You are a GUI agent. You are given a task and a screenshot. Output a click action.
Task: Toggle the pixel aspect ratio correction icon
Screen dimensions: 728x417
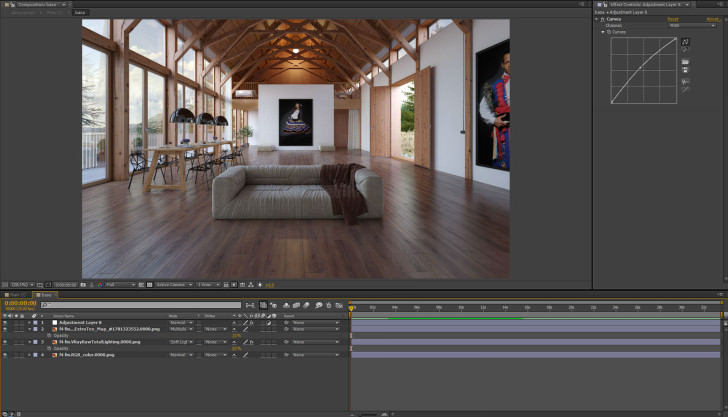click(226, 285)
